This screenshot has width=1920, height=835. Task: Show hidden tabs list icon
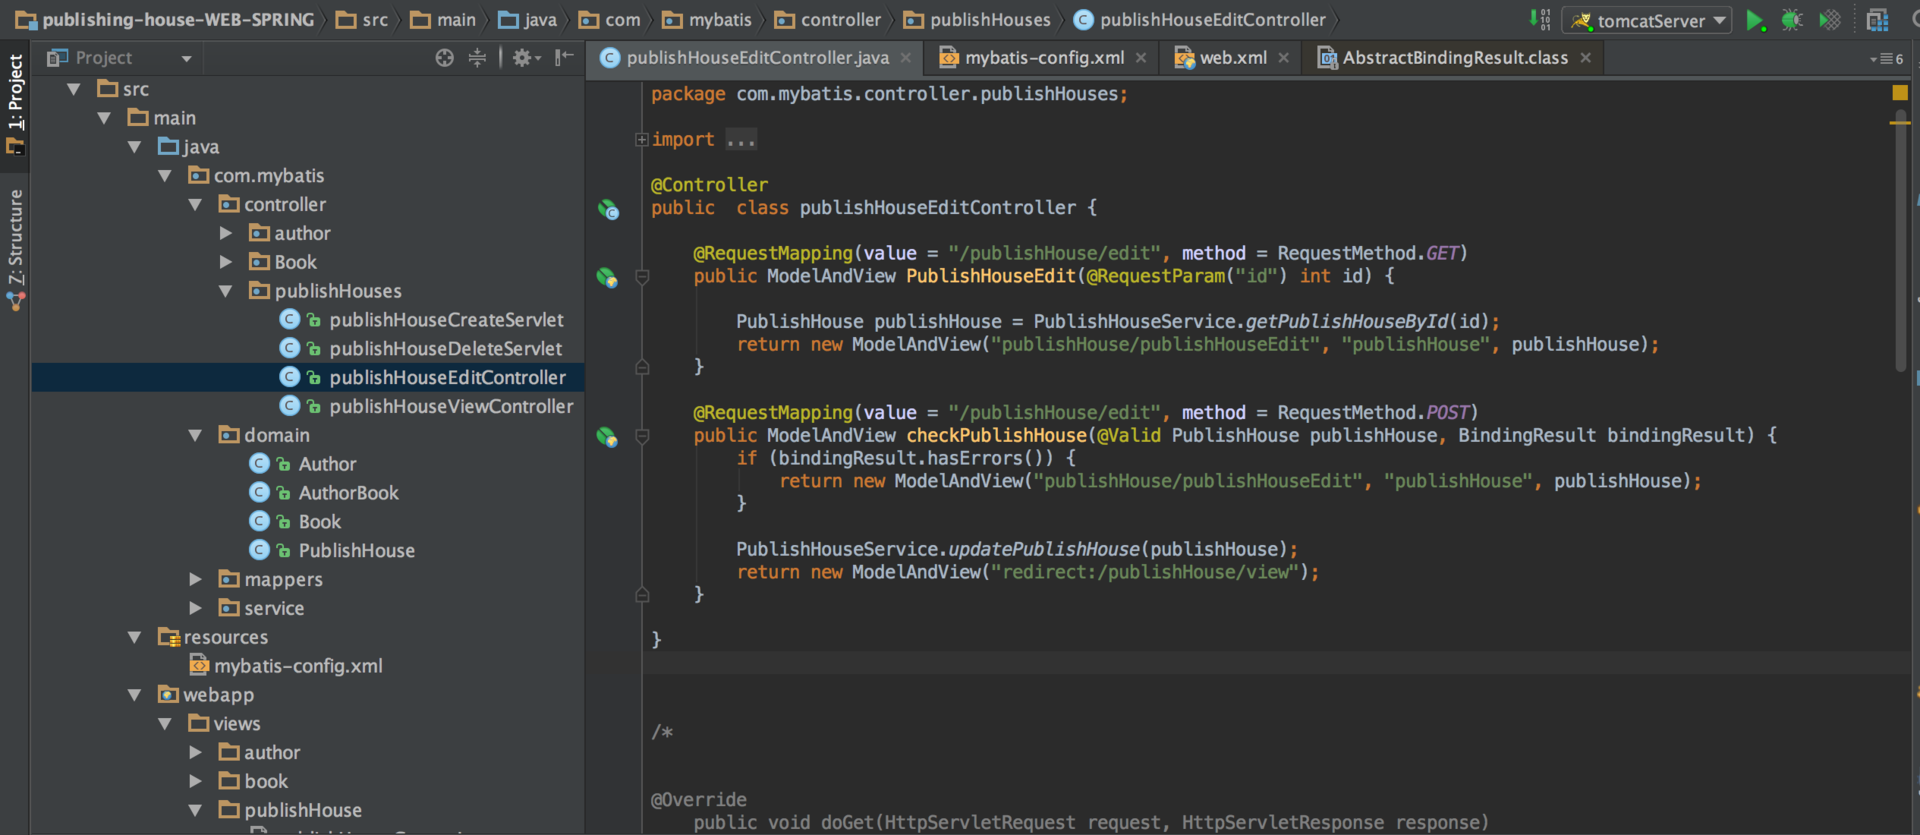[x=1886, y=59]
